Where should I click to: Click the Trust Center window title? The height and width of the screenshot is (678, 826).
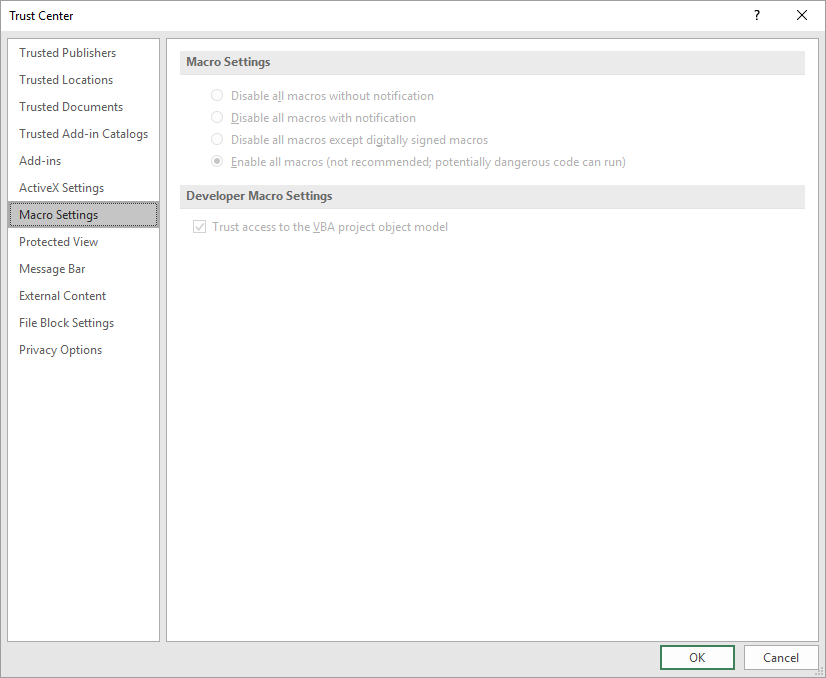pyautogui.click(x=41, y=16)
